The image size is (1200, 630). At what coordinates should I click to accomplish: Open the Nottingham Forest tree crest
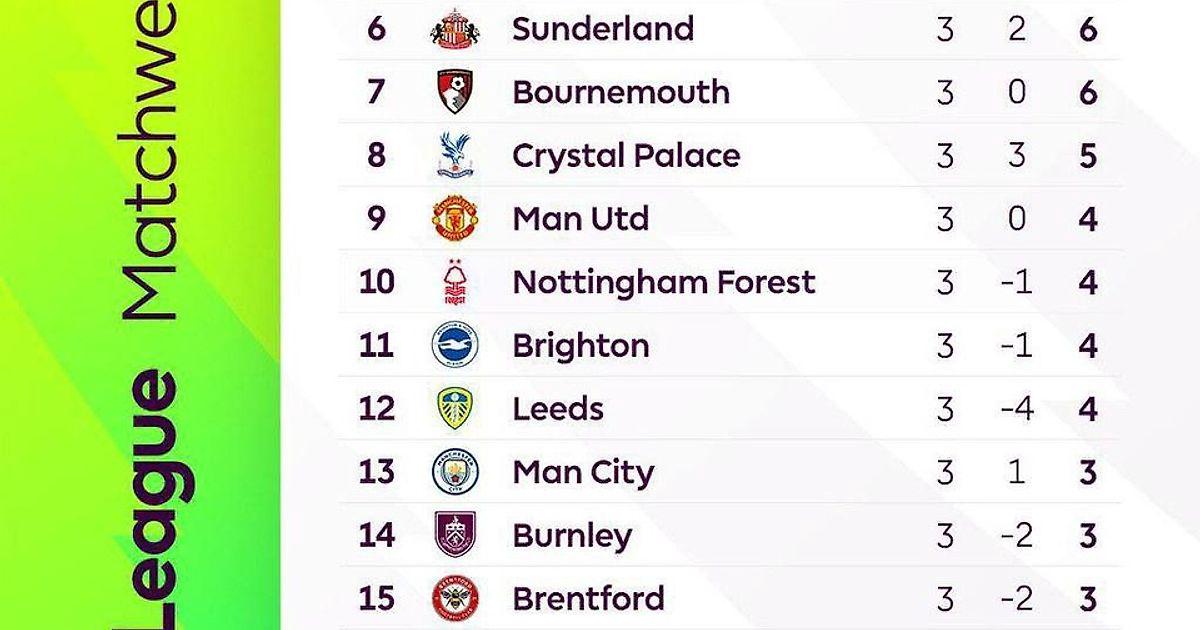pos(455,282)
